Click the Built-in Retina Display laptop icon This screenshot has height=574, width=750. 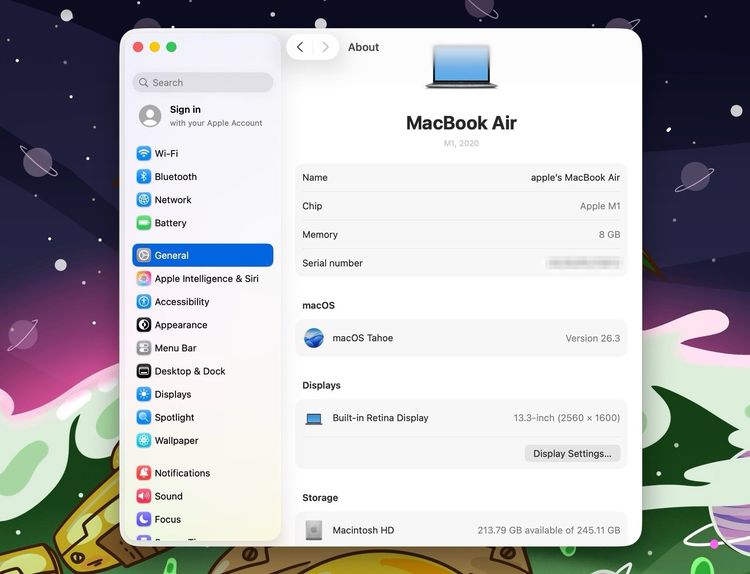pos(314,419)
